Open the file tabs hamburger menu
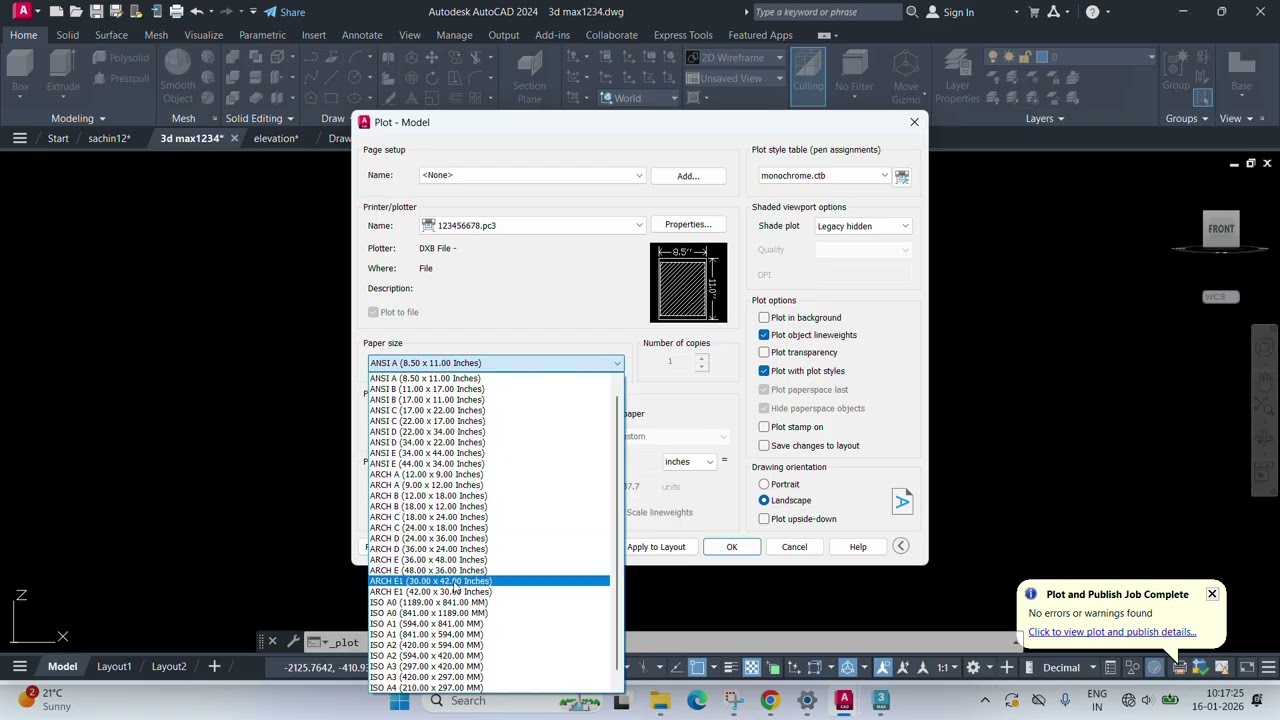The height and width of the screenshot is (720, 1280). [19, 138]
